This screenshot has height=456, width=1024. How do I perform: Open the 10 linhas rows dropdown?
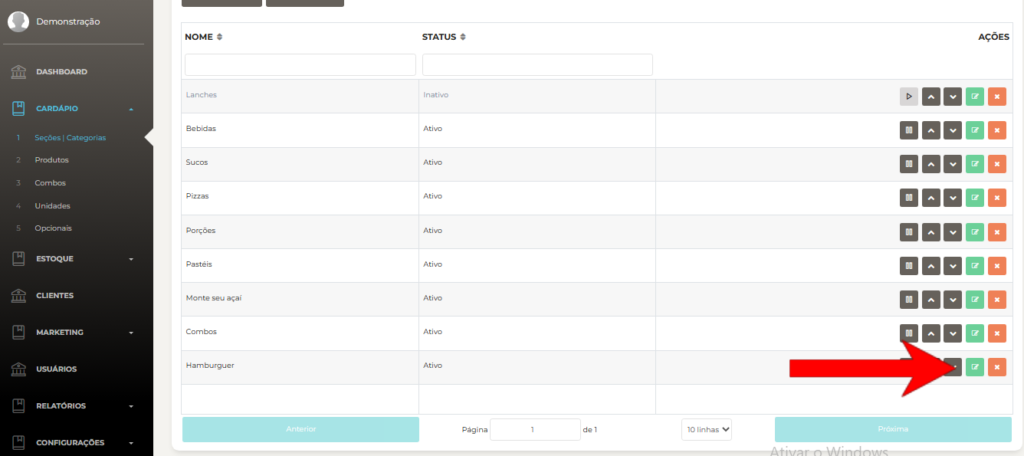point(706,430)
